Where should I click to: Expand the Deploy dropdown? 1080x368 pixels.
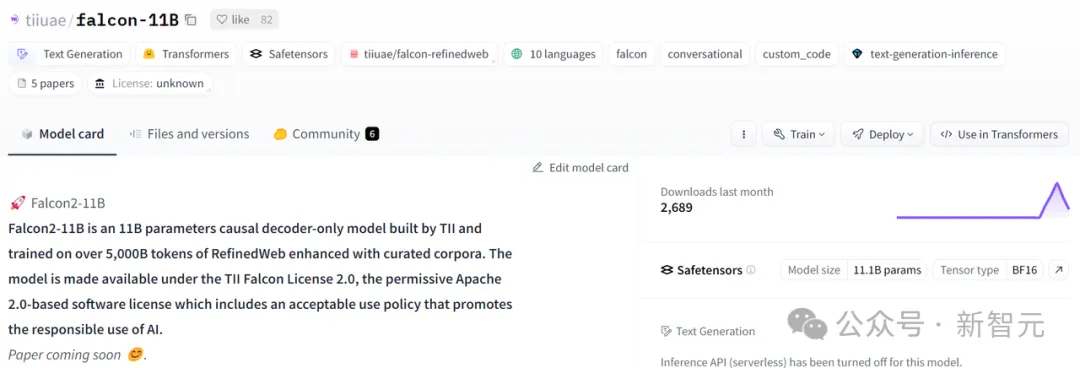[x=882, y=134]
